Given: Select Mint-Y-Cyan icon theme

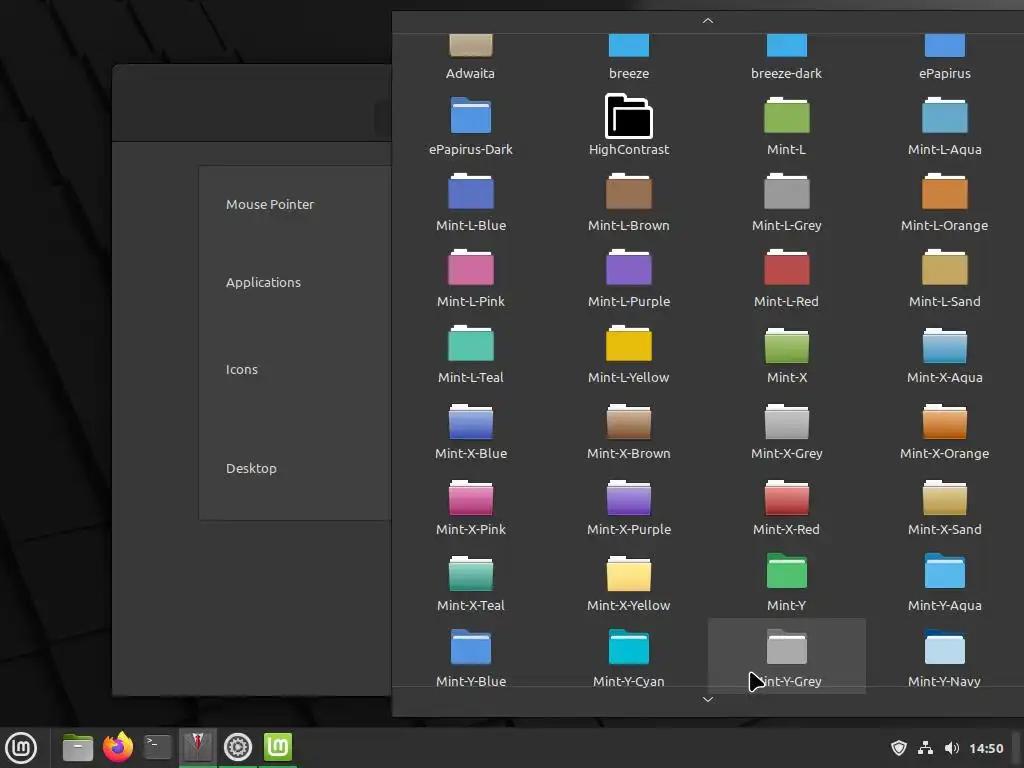Looking at the screenshot, I should pyautogui.click(x=628, y=656).
